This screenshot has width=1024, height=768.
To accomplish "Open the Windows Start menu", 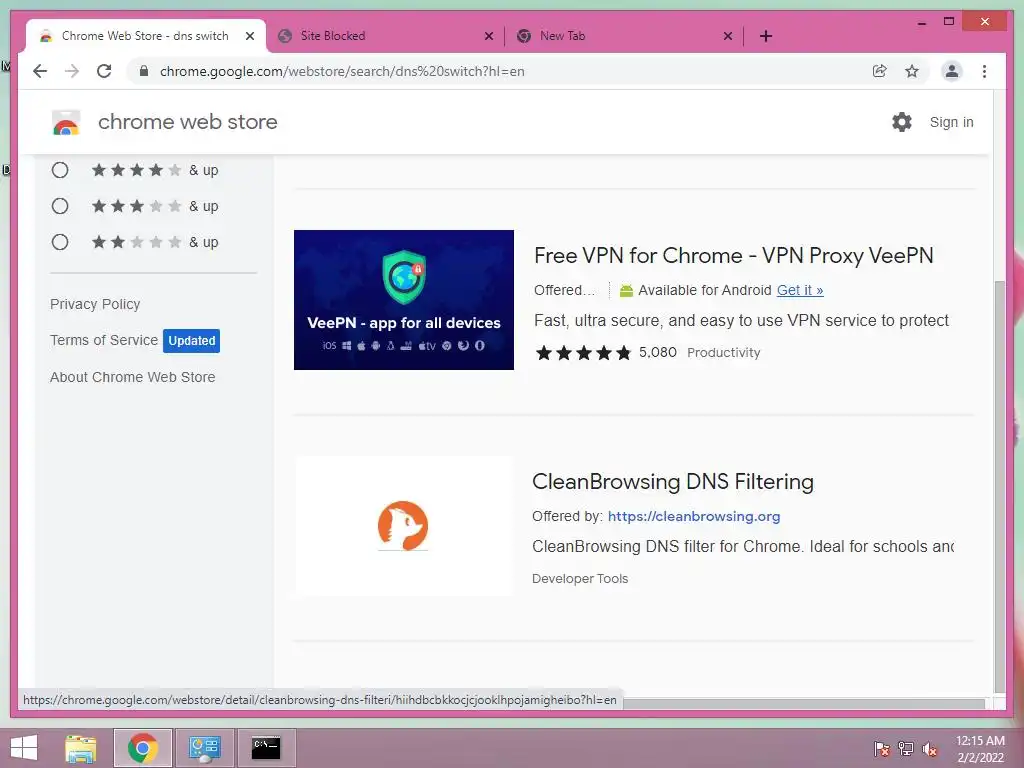I will click(x=24, y=748).
